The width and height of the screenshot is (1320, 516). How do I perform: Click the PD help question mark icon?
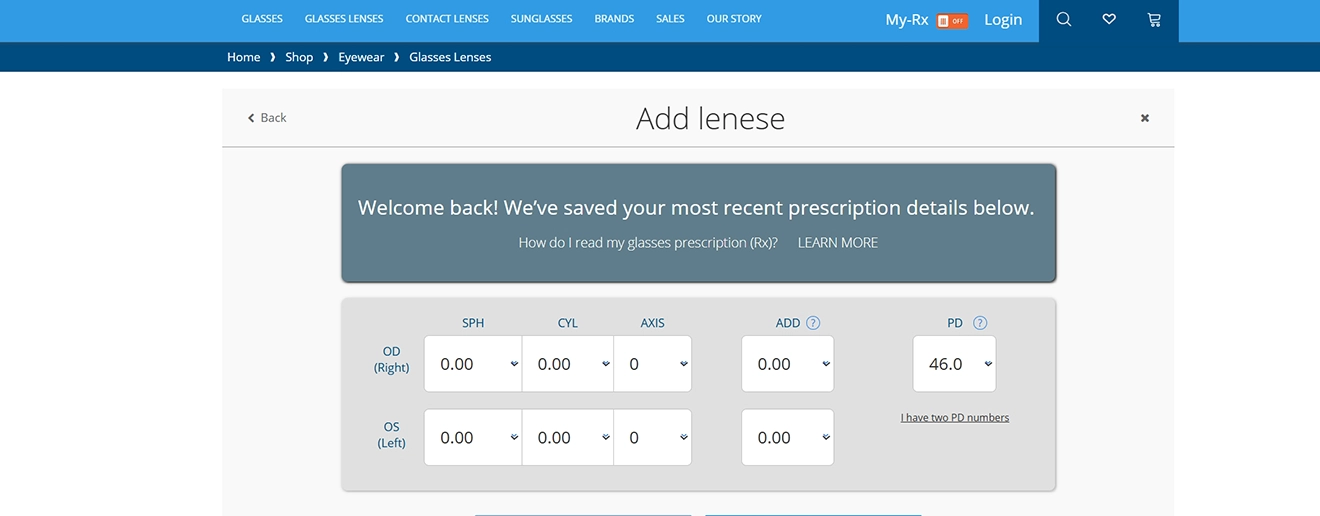point(980,323)
